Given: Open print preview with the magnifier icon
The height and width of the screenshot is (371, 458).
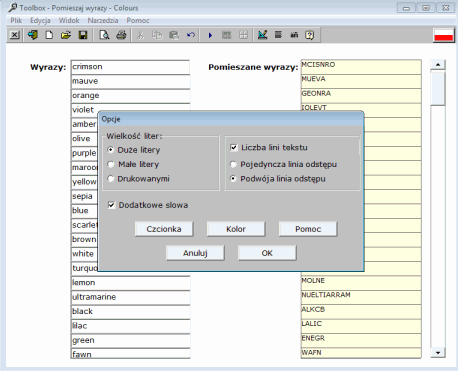Looking at the screenshot, I should click(104, 35).
